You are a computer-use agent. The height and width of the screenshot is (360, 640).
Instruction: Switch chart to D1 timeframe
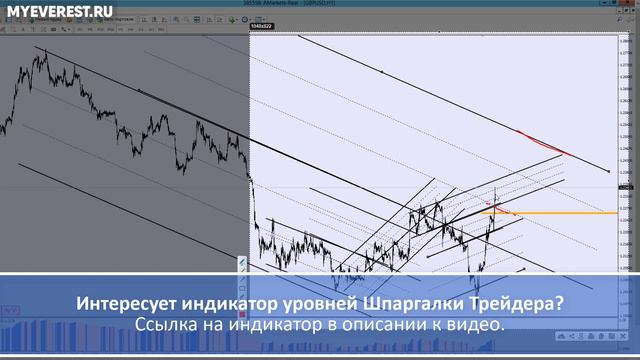coord(141,29)
